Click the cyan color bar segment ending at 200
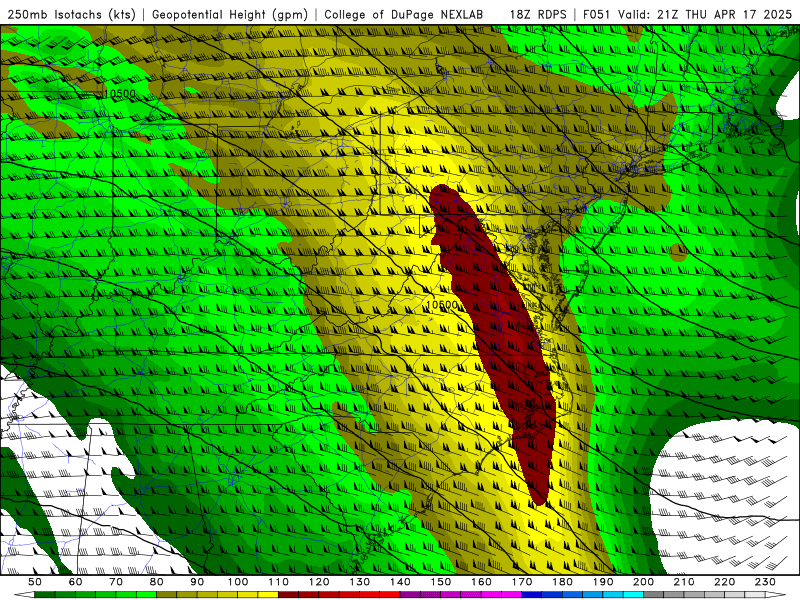 click(633, 595)
